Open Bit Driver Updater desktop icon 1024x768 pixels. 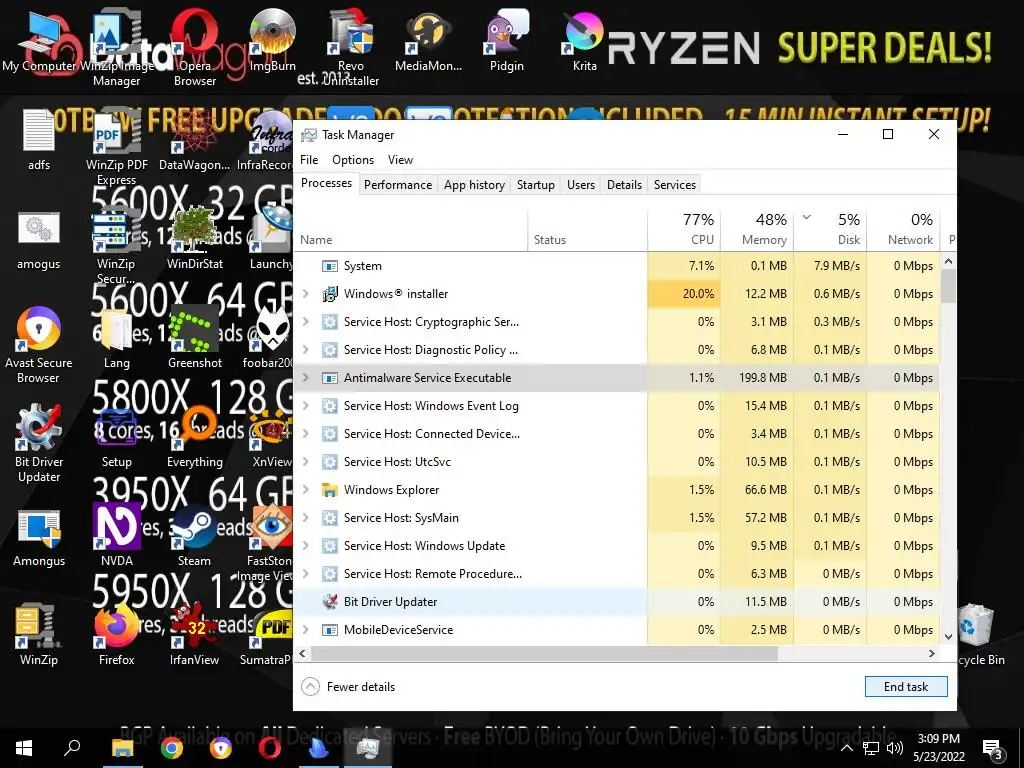coord(39,444)
